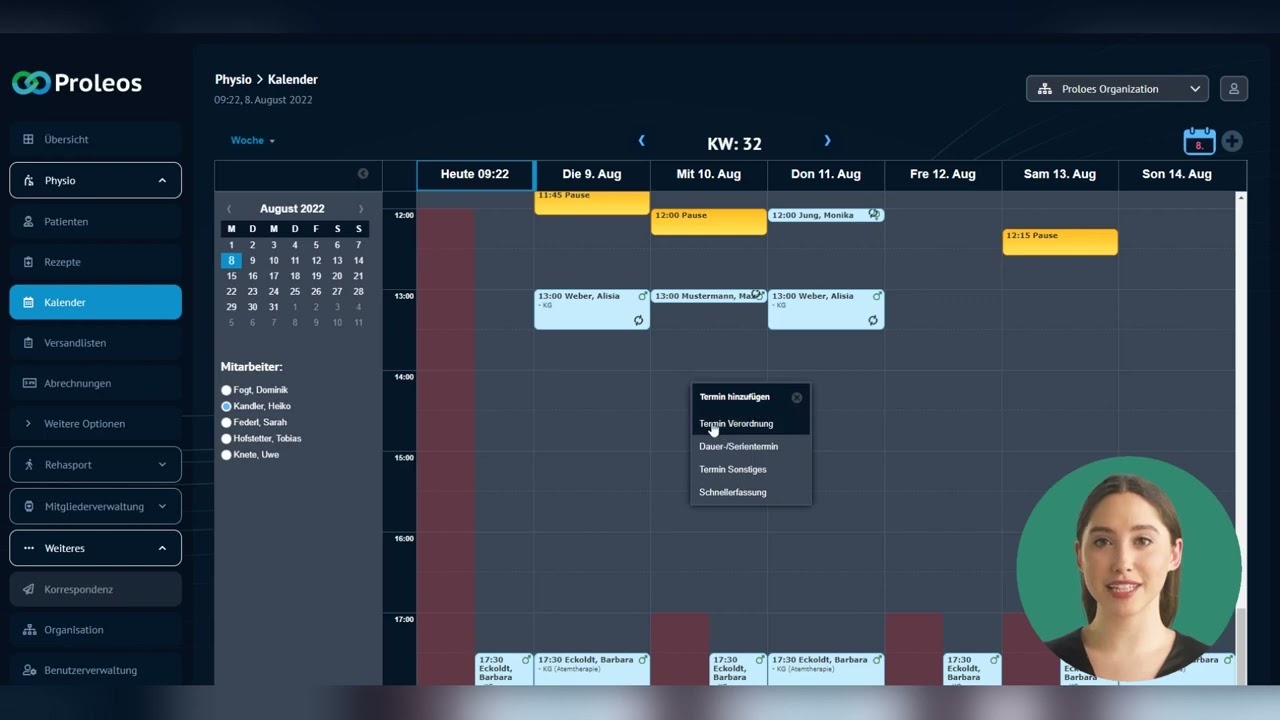The width and height of the screenshot is (1280, 720).
Task: Open Benutzerverwaltung in the sidebar
Action: [96, 671]
